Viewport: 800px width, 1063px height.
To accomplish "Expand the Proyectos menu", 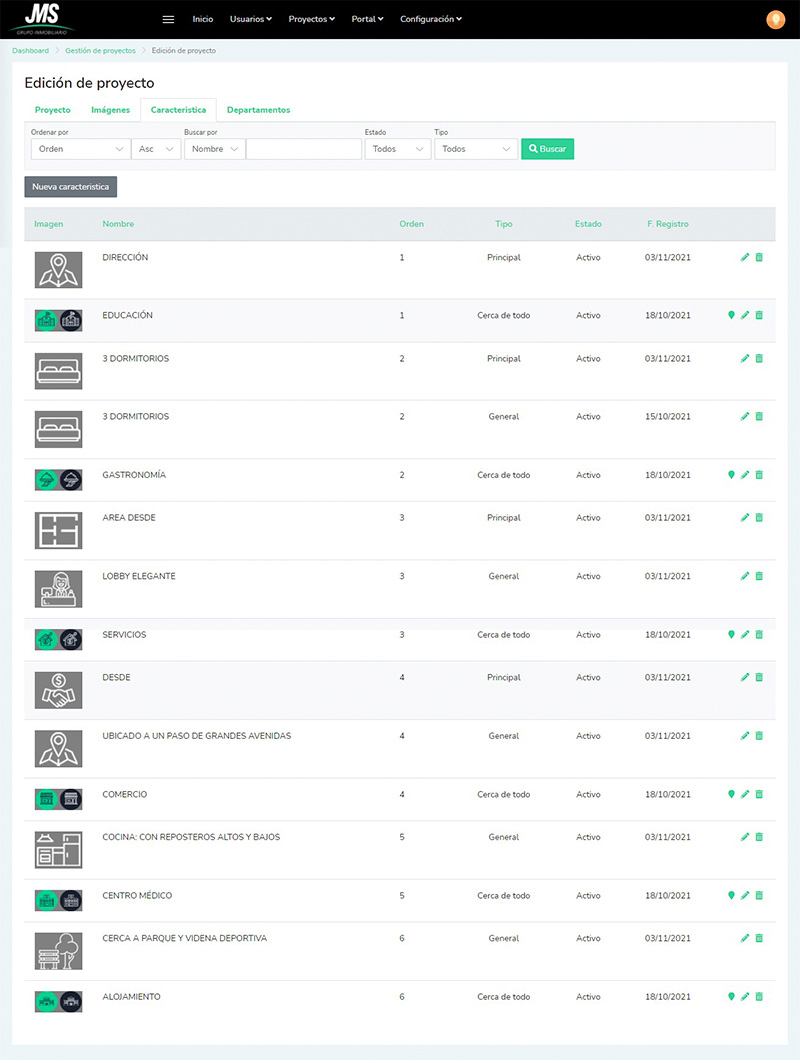I will [311, 20].
